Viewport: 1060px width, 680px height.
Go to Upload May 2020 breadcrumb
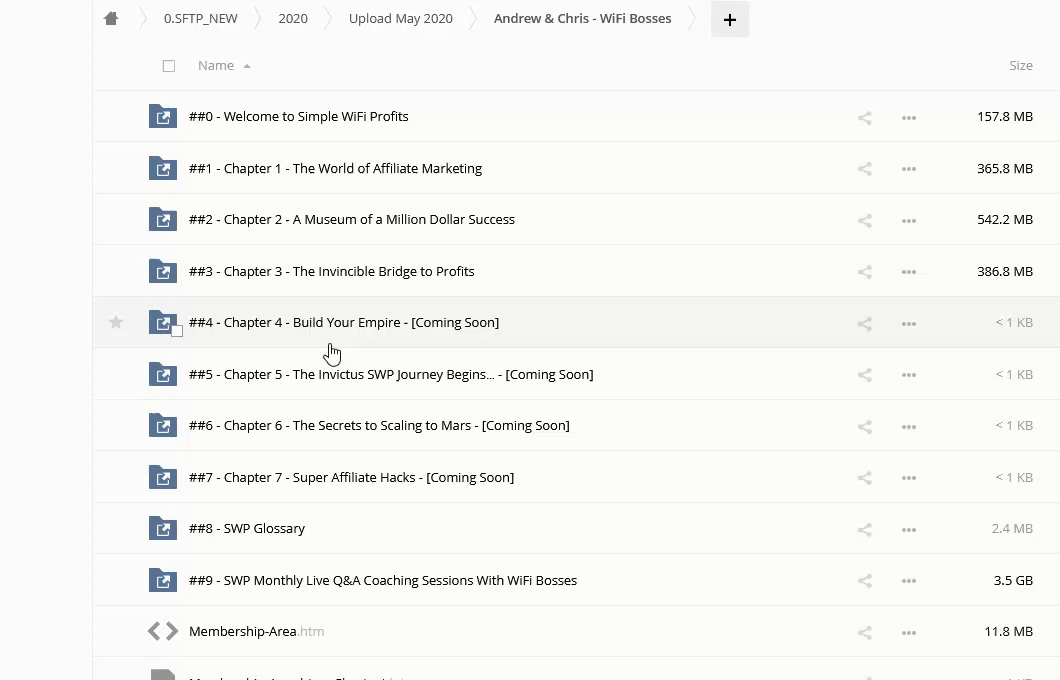coord(400,19)
